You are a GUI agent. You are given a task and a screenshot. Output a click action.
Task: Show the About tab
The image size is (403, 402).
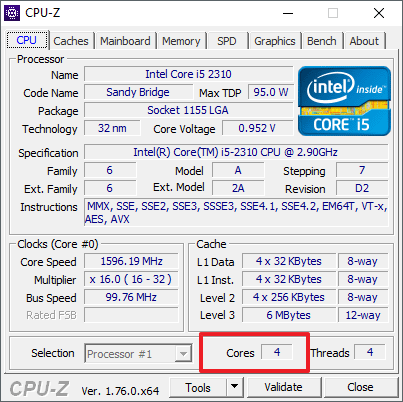(364, 41)
